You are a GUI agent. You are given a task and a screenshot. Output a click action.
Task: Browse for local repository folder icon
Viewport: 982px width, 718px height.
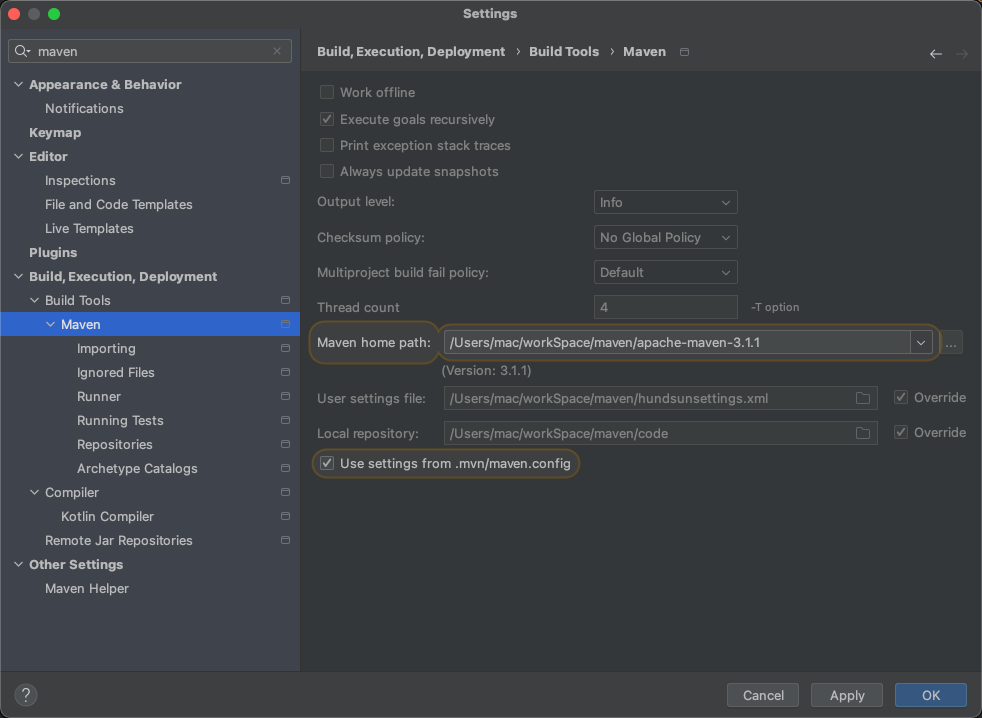coord(863,433)
